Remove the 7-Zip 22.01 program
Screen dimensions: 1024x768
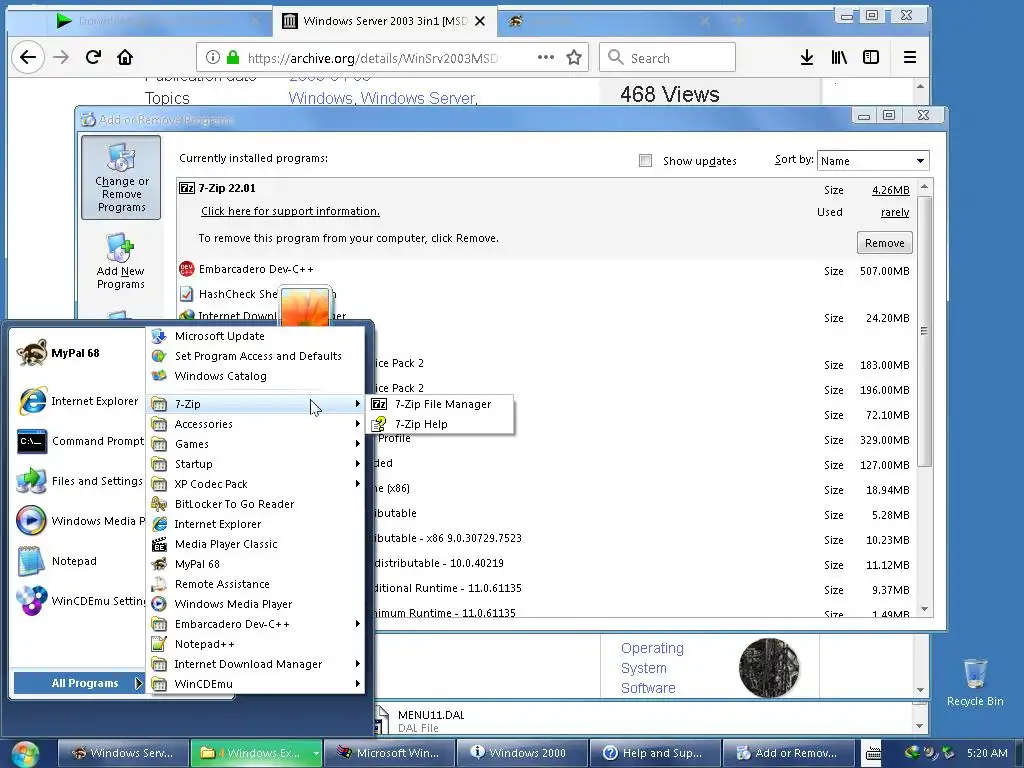tap(884, 243)
